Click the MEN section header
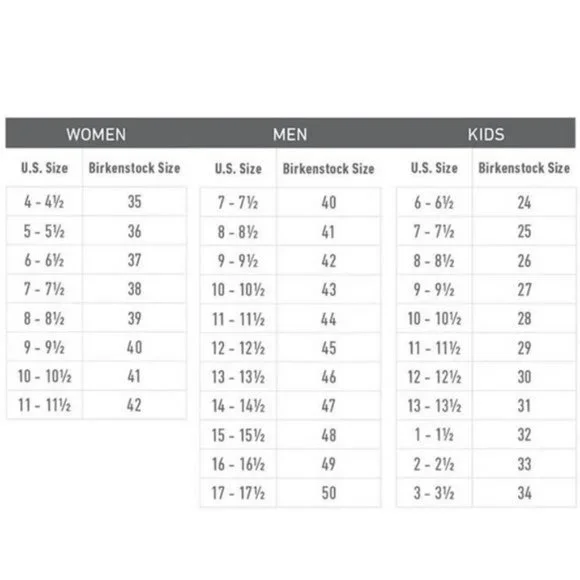Viewport: 580px width, 580px height. point(290,134)
